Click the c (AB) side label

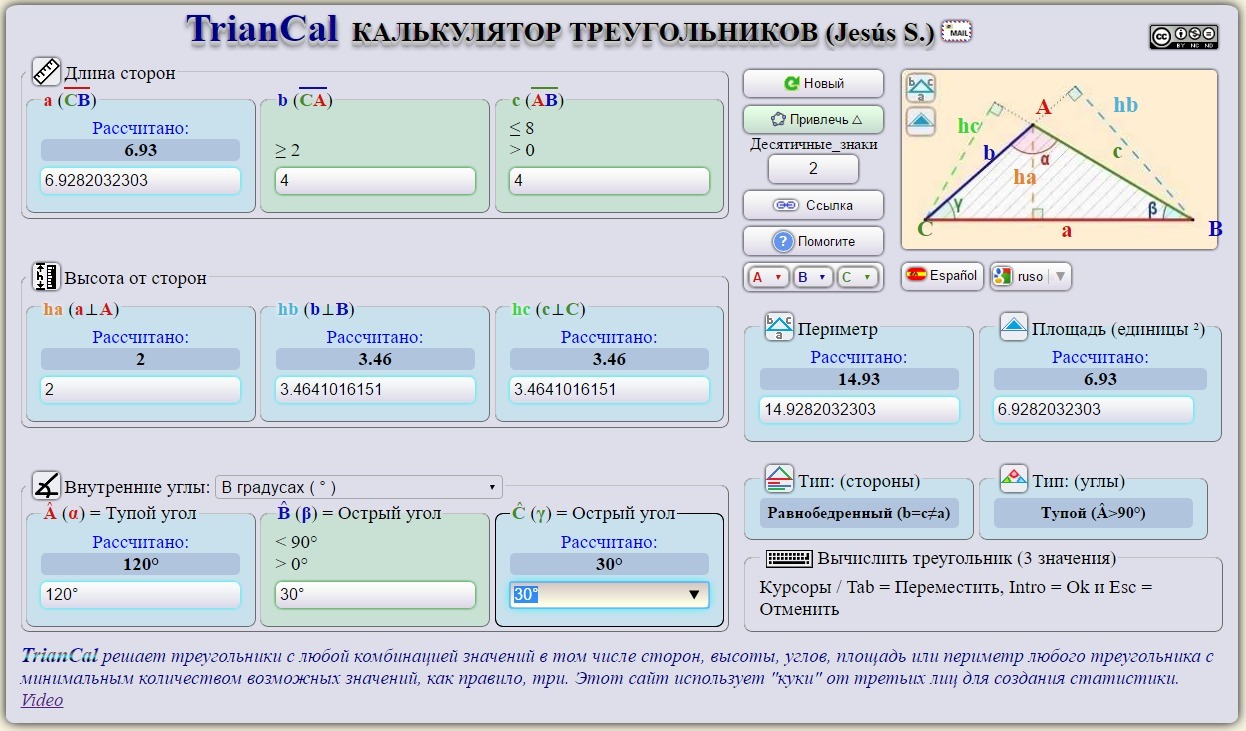point(539,99)
